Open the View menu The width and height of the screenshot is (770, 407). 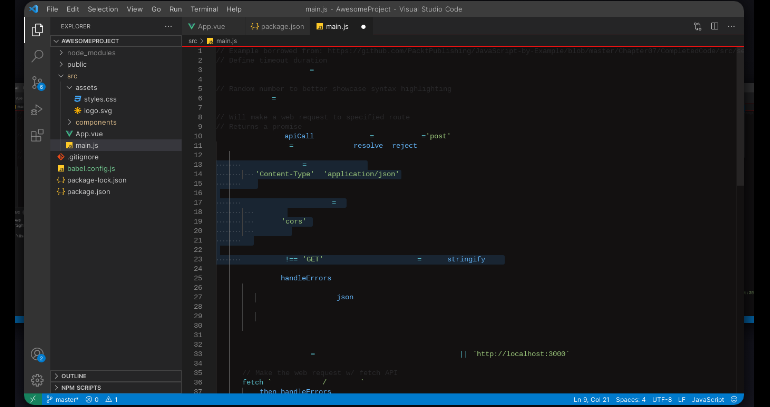click(135, 9)
